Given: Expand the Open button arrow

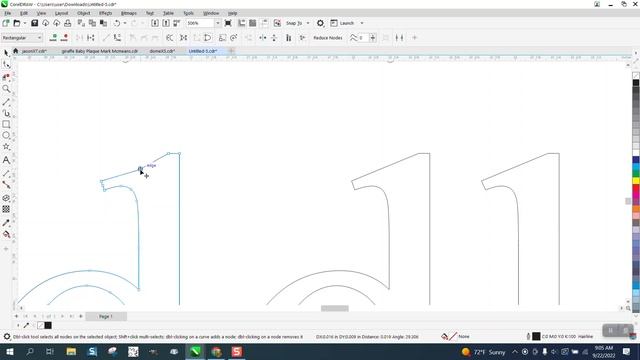Looking at the screenshot, I should click(24, 23).
